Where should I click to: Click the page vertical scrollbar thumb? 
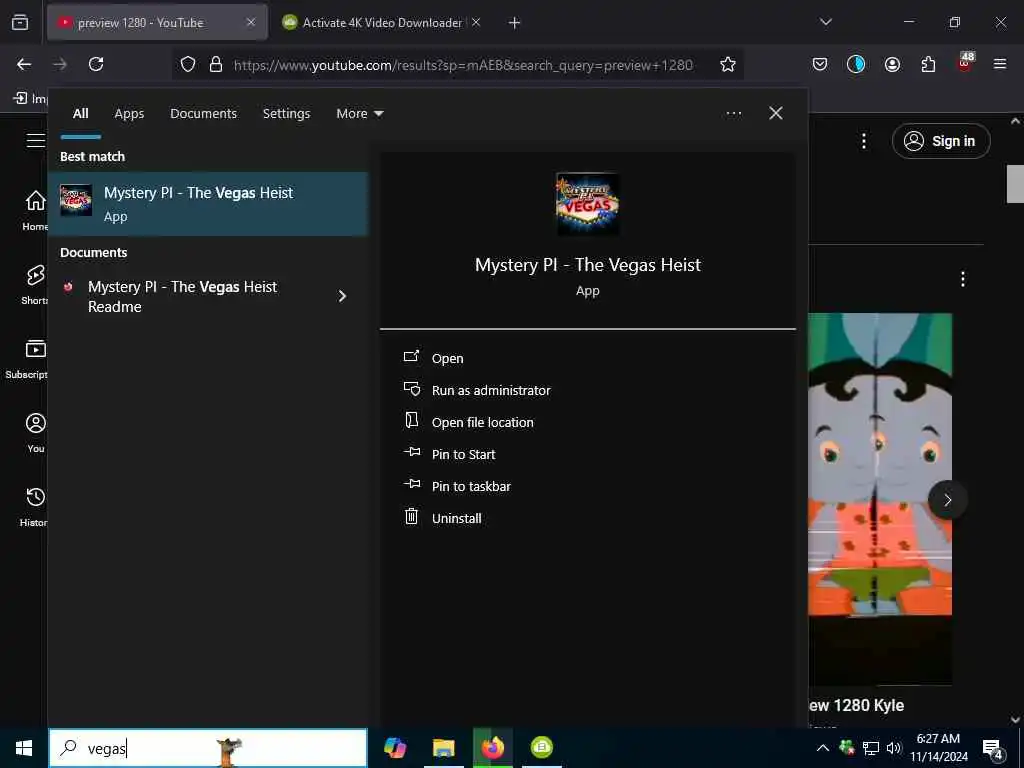(1014, 184)
